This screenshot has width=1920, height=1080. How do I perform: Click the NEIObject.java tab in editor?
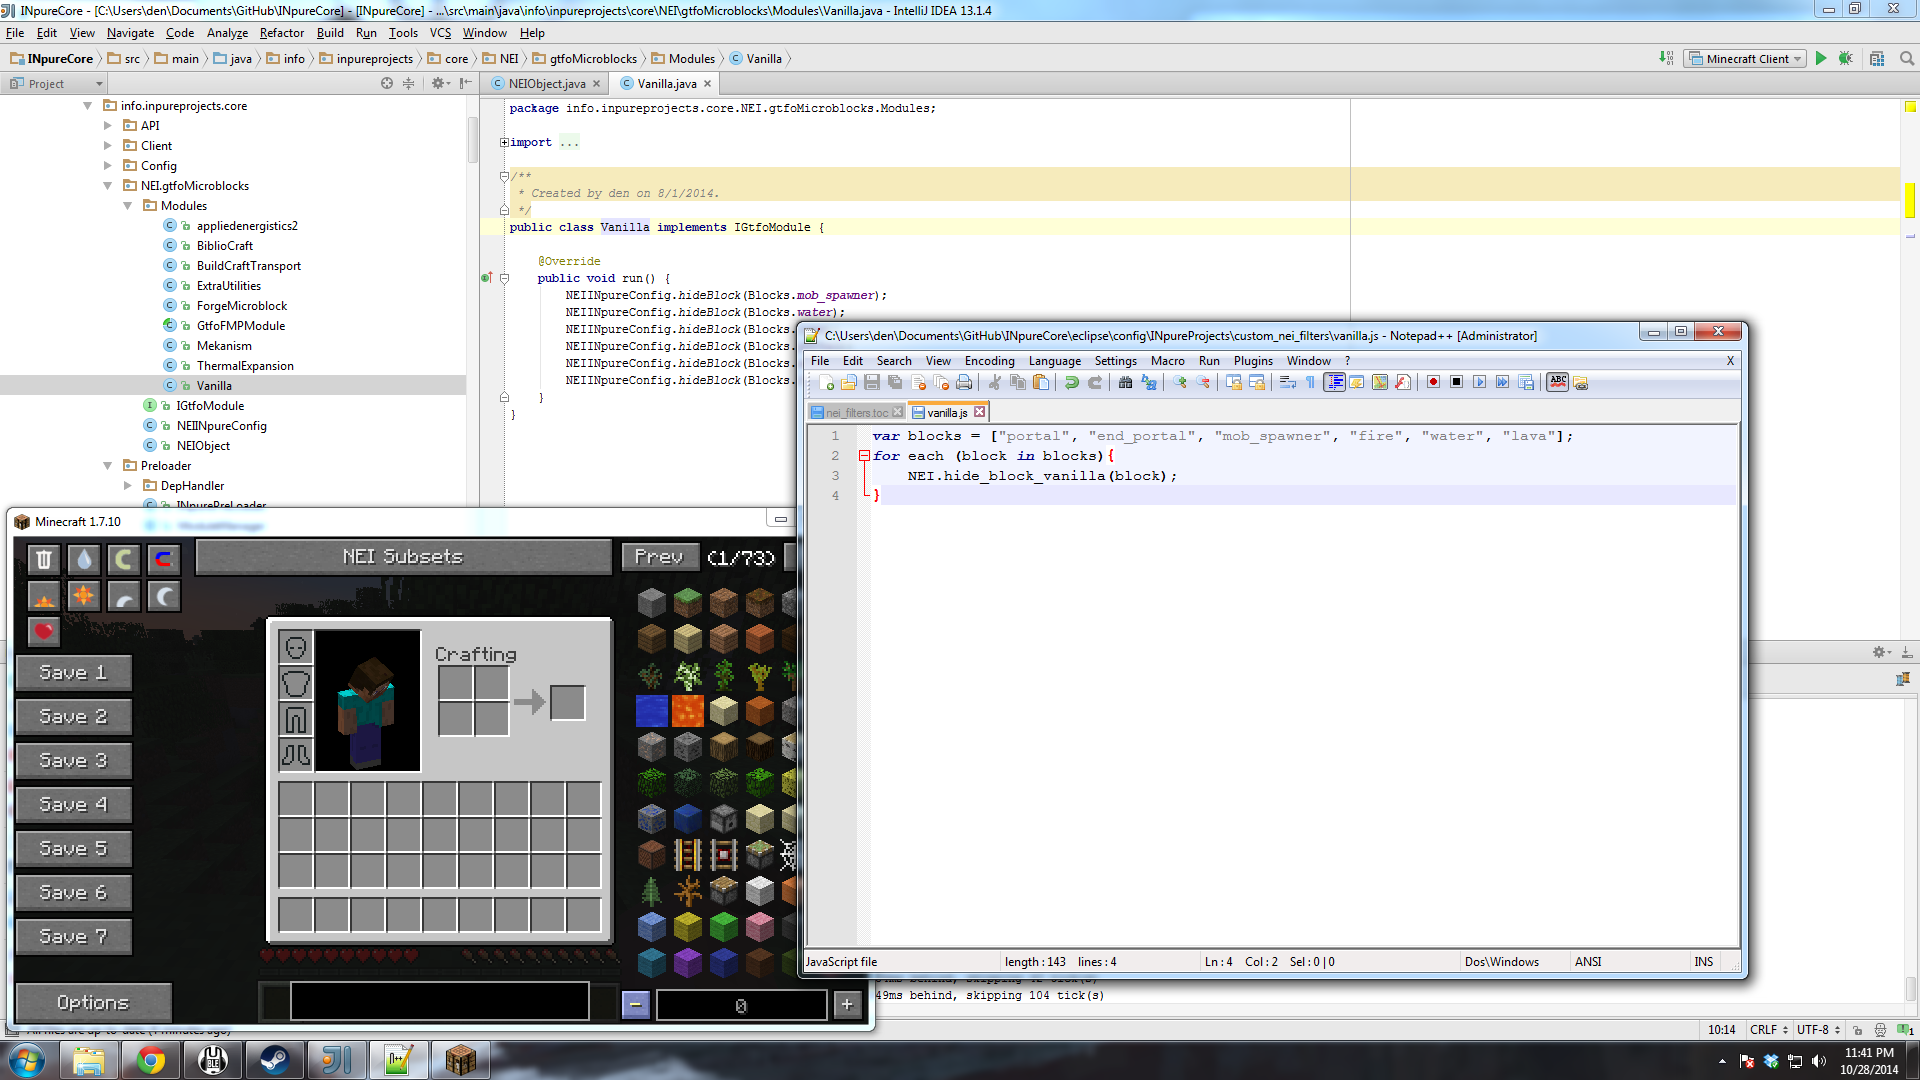(543, 83)
